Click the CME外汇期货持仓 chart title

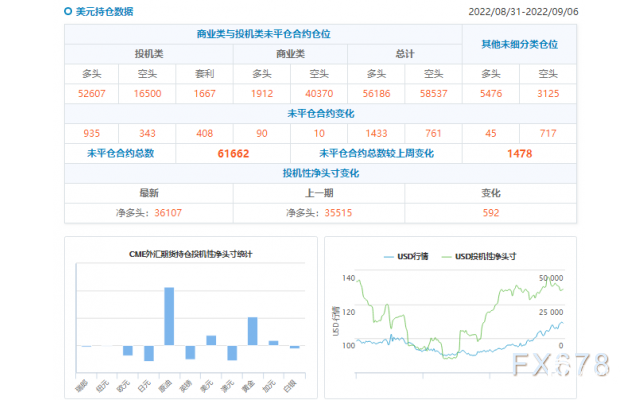(x=190, y=256)
